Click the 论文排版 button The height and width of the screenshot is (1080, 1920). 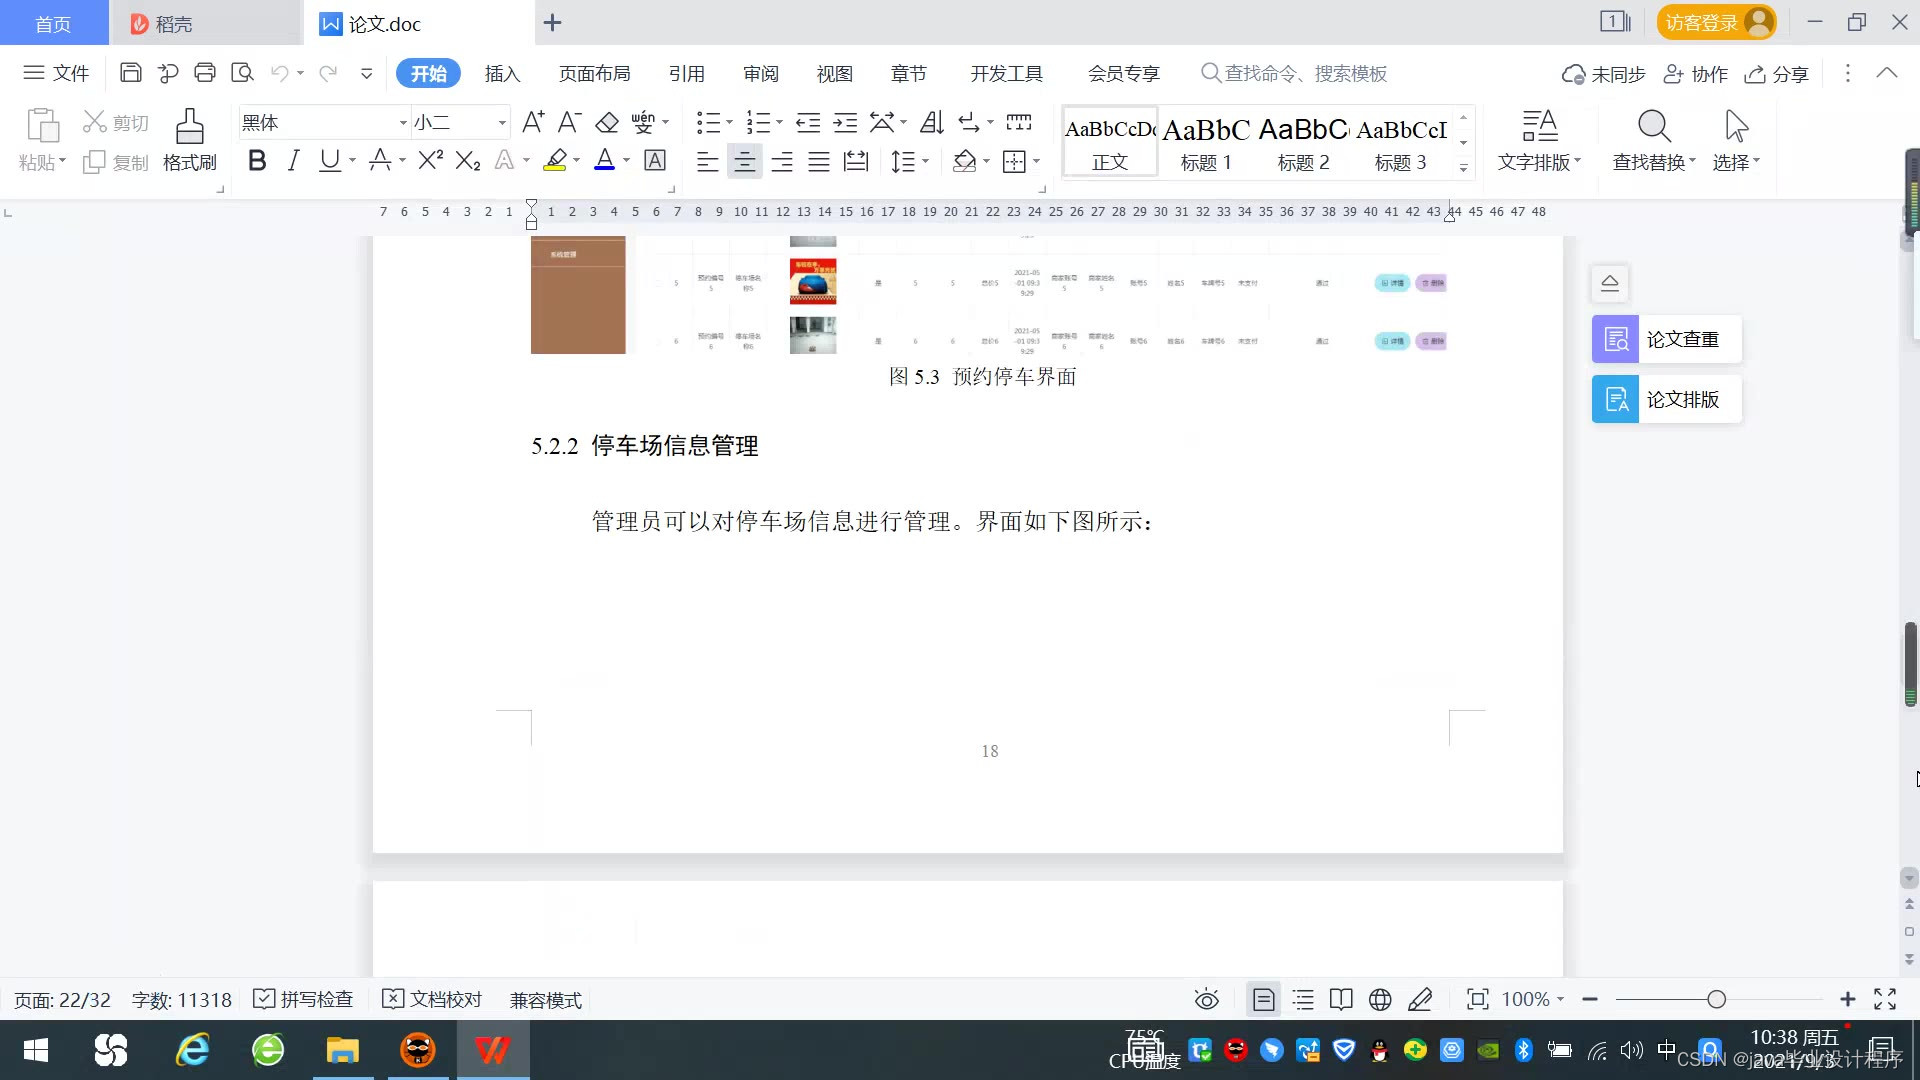[1666, 400]
